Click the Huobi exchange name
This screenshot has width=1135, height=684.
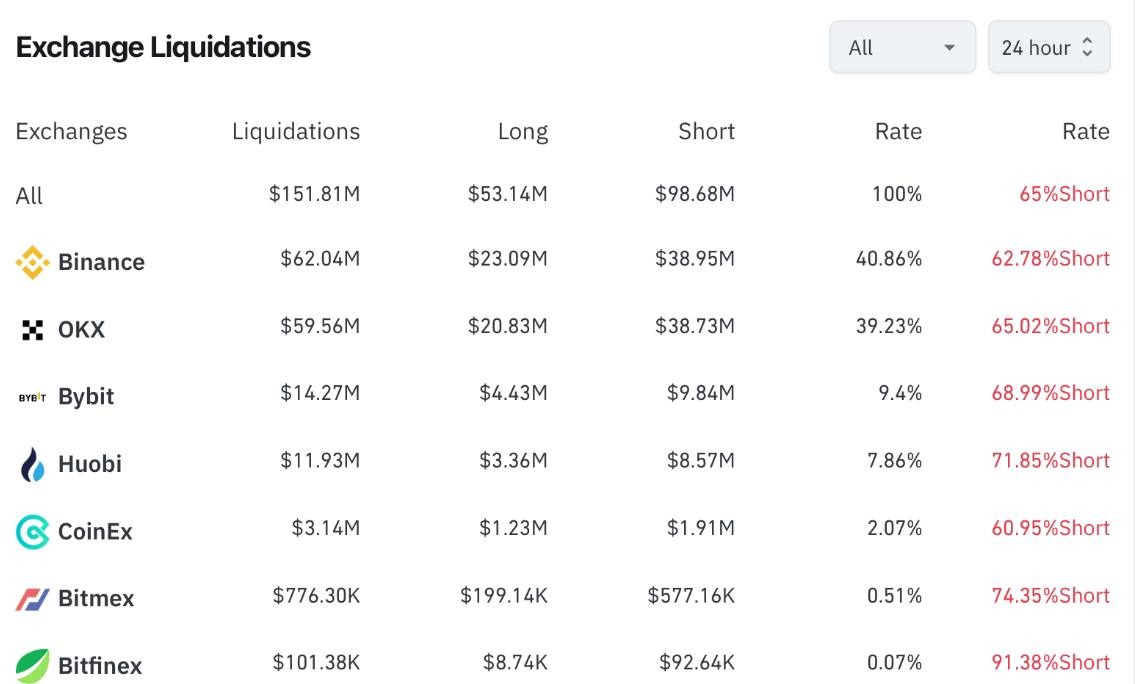[x=90, y=464]
